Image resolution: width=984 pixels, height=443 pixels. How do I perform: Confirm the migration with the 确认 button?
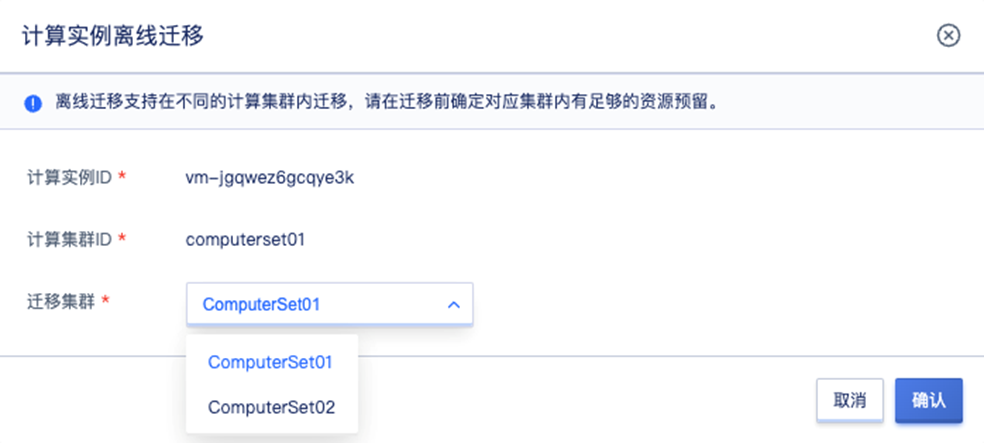[x=928, y=400]
